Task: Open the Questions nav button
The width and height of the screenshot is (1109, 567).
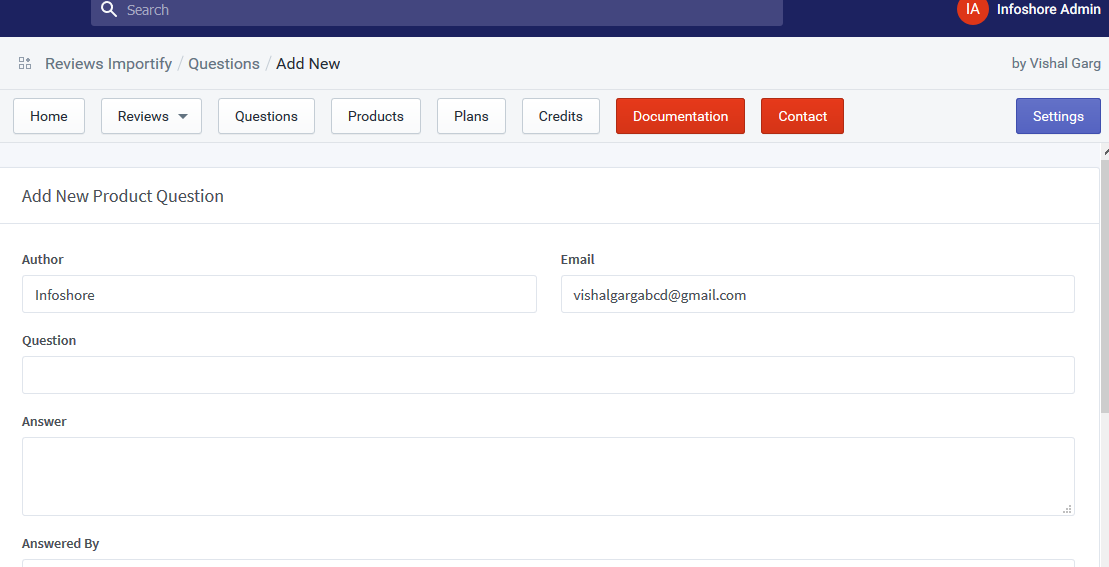Action: coord(266,116)
